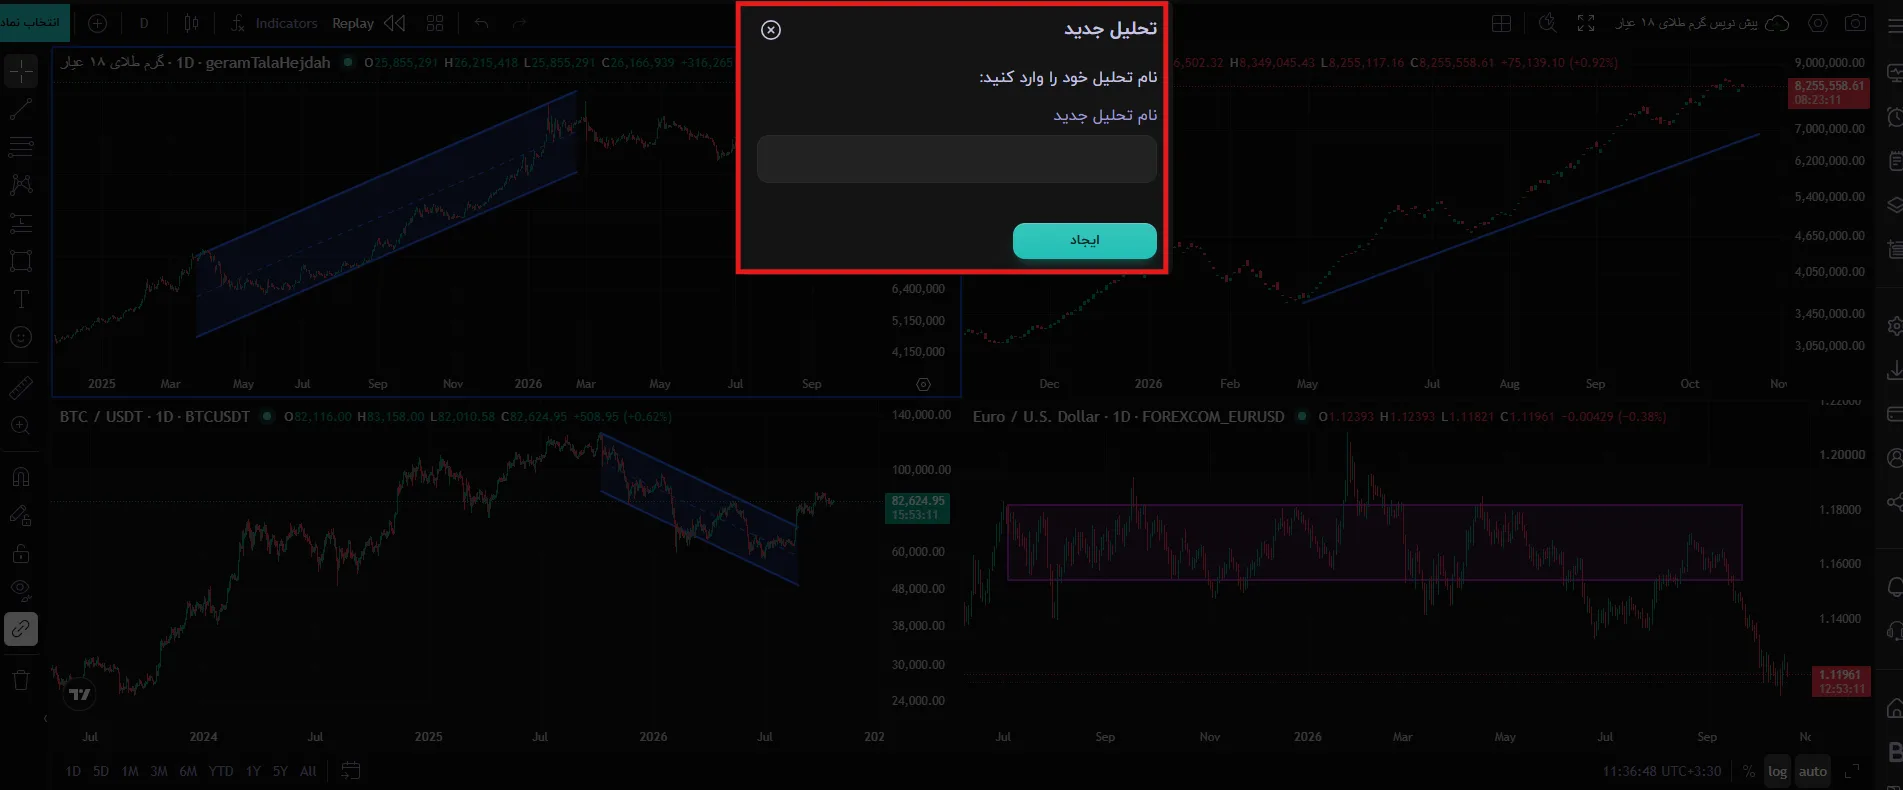Select the Fibonacci retracement tool
Image resolution: width=1903 pixels, height=790 pixels.
[21, 147]
